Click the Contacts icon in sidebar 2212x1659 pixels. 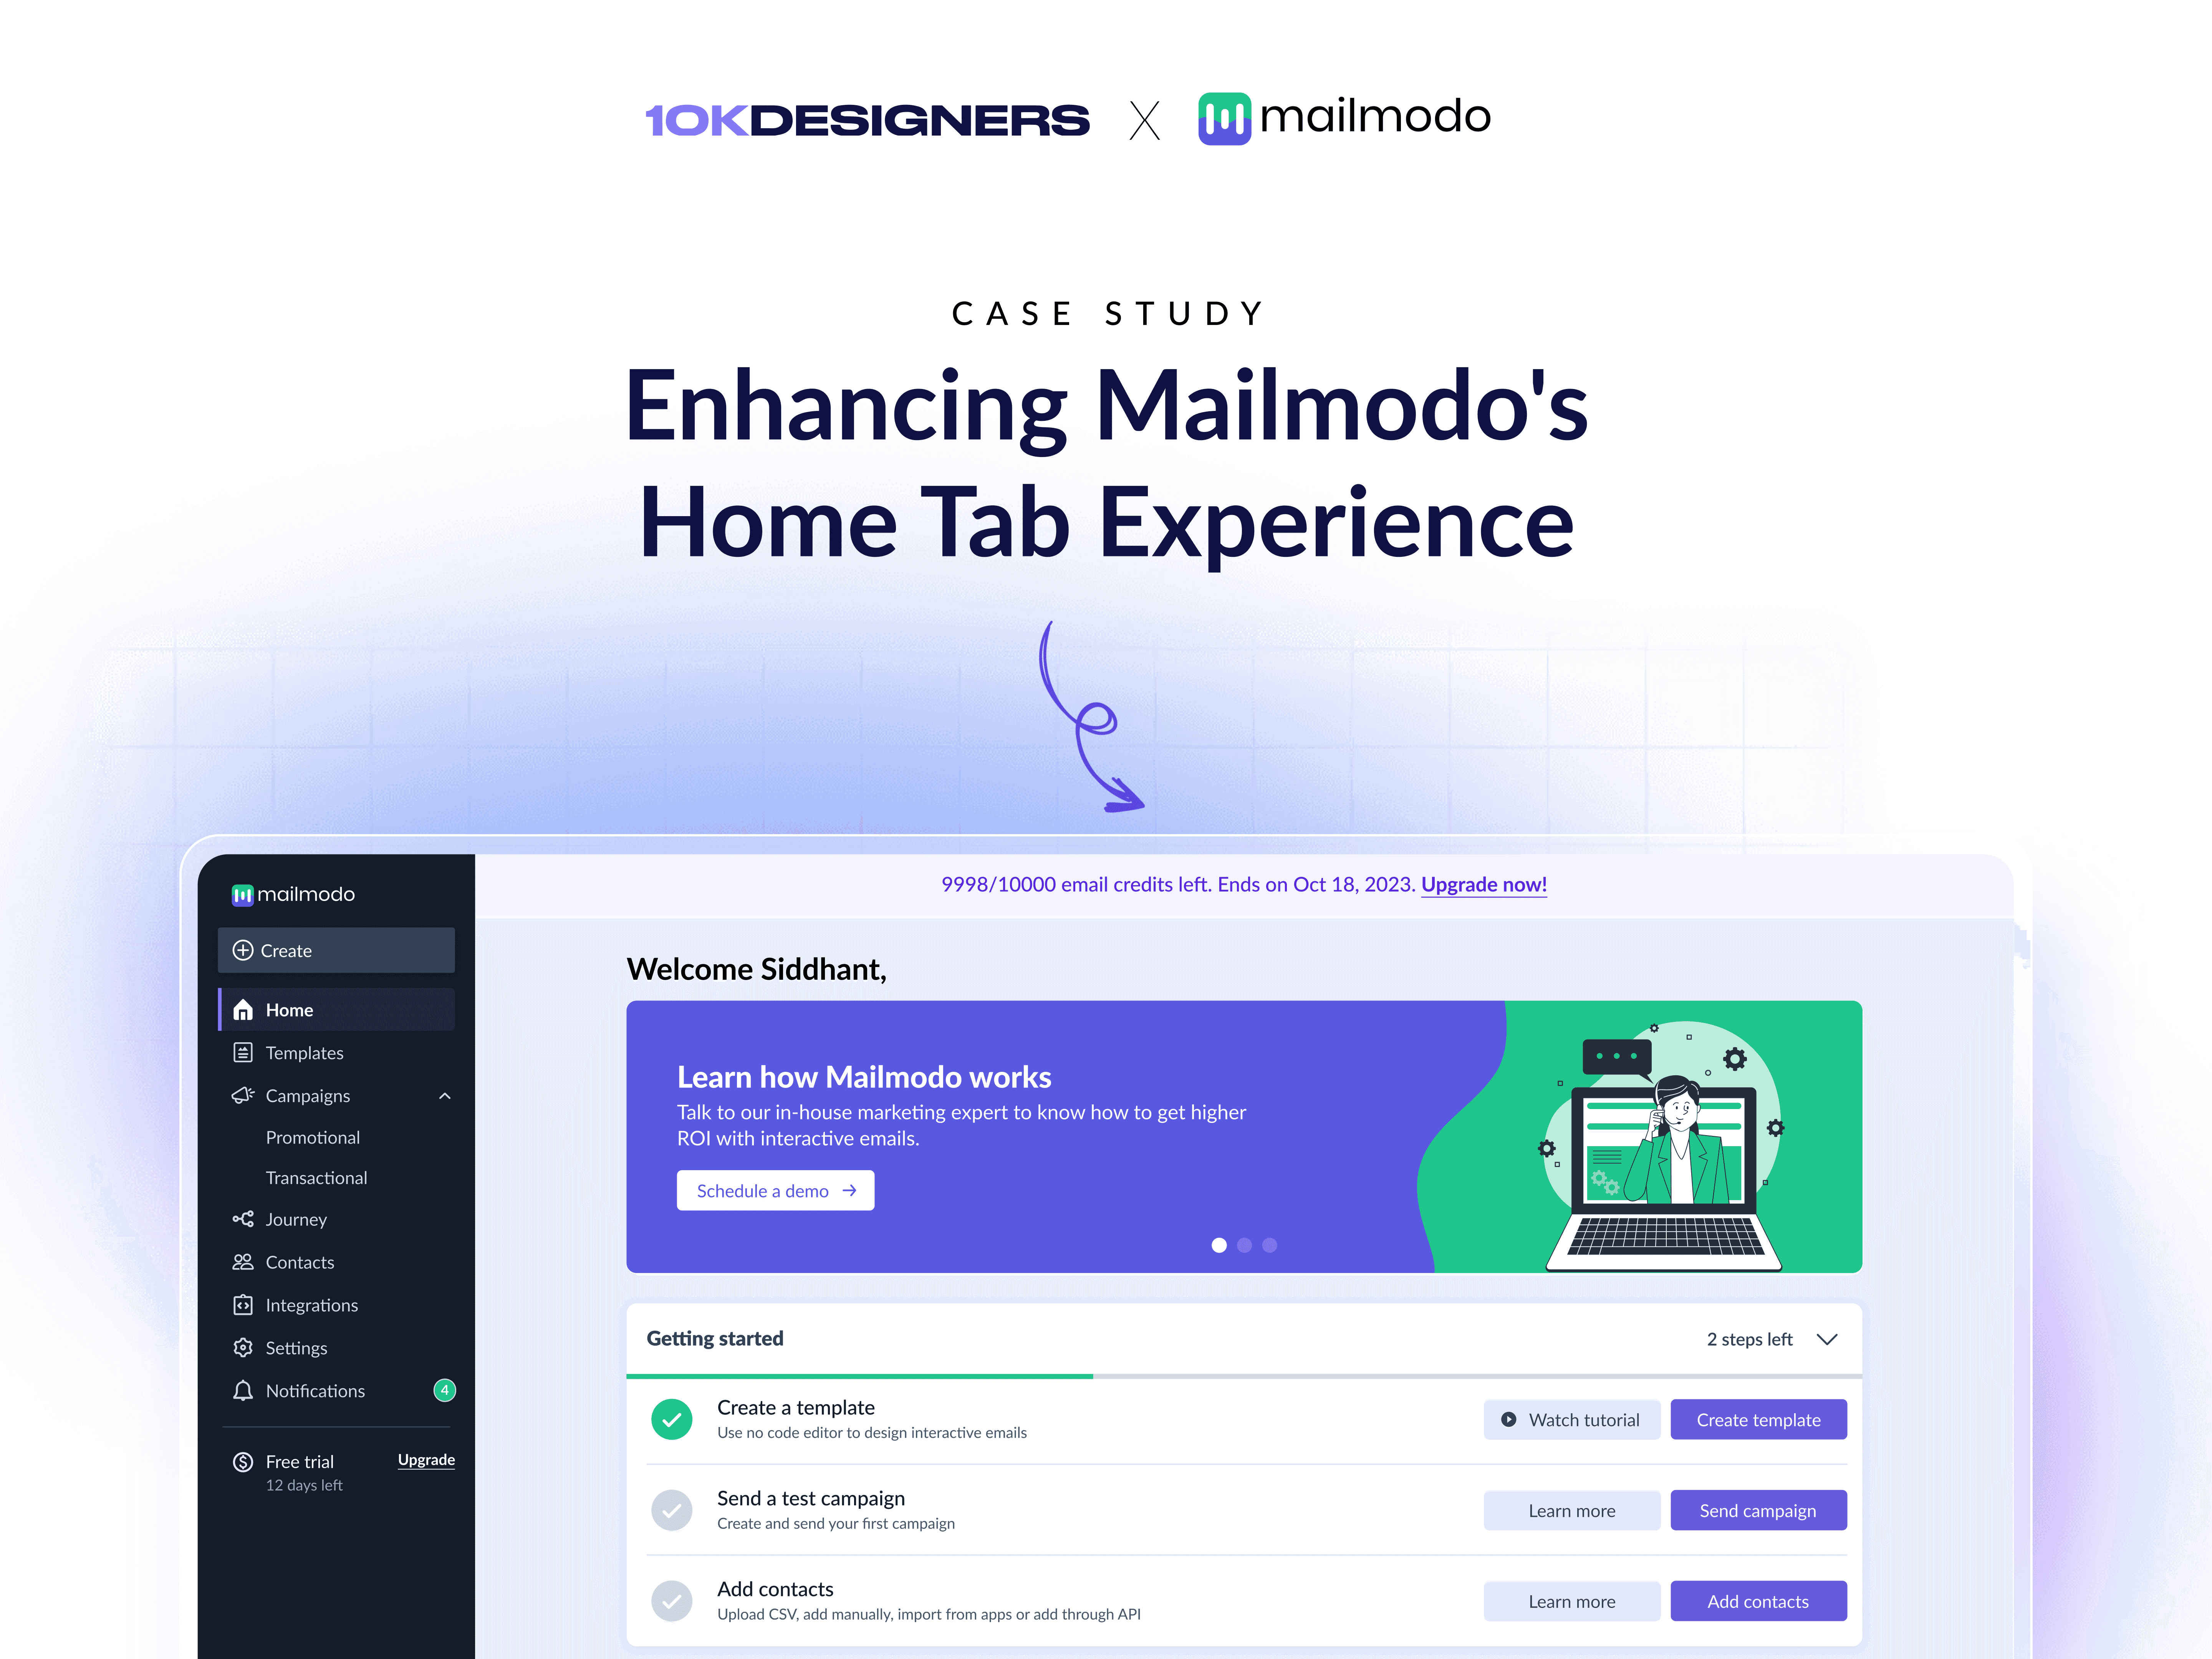click(244, 1262)
